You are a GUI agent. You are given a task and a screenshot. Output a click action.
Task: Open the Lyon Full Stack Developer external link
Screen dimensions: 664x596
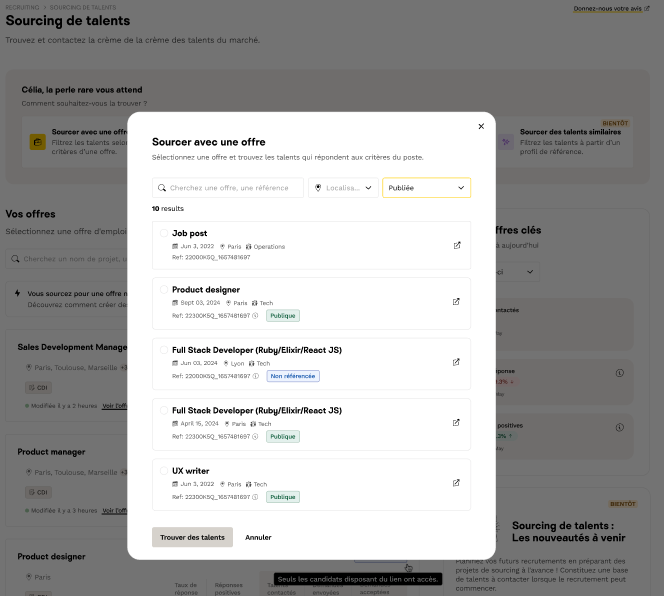coord(457,362)
